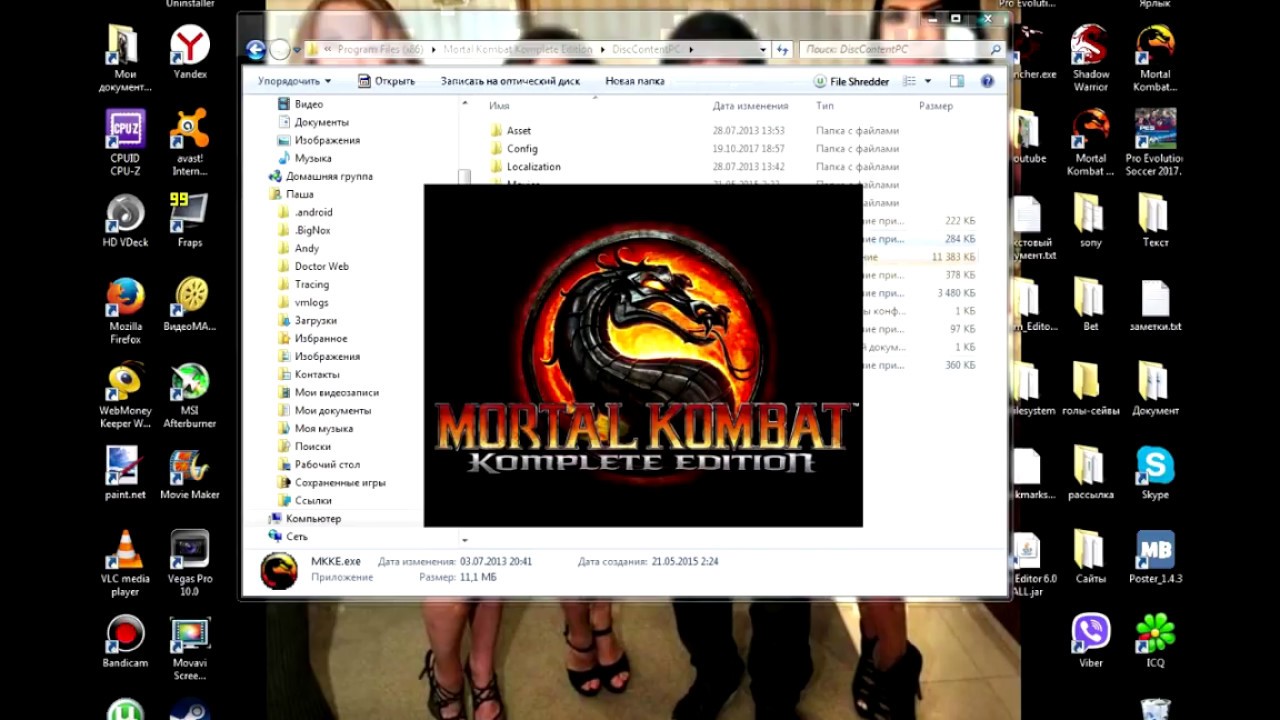Launch paint.net from the desktop

(x=125, y=473)
